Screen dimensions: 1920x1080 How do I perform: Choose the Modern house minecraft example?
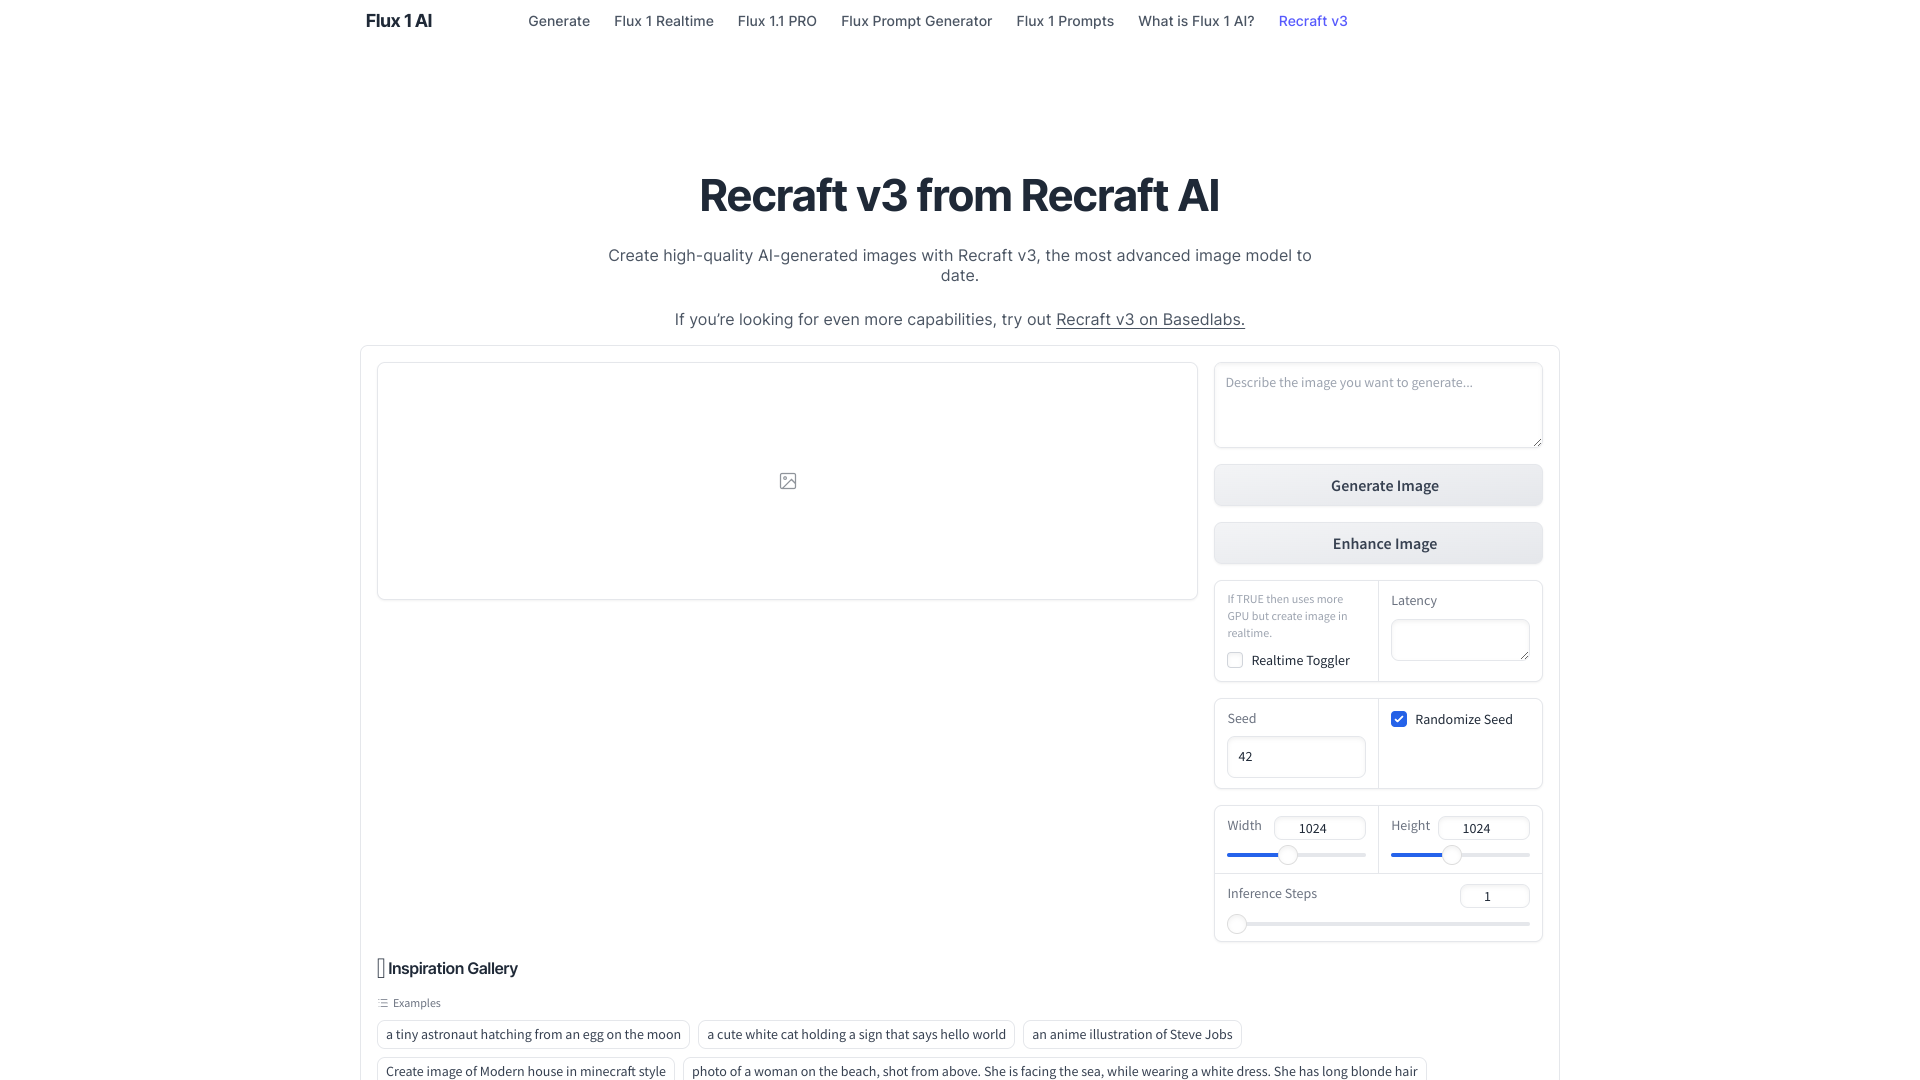pos(526,1069)
